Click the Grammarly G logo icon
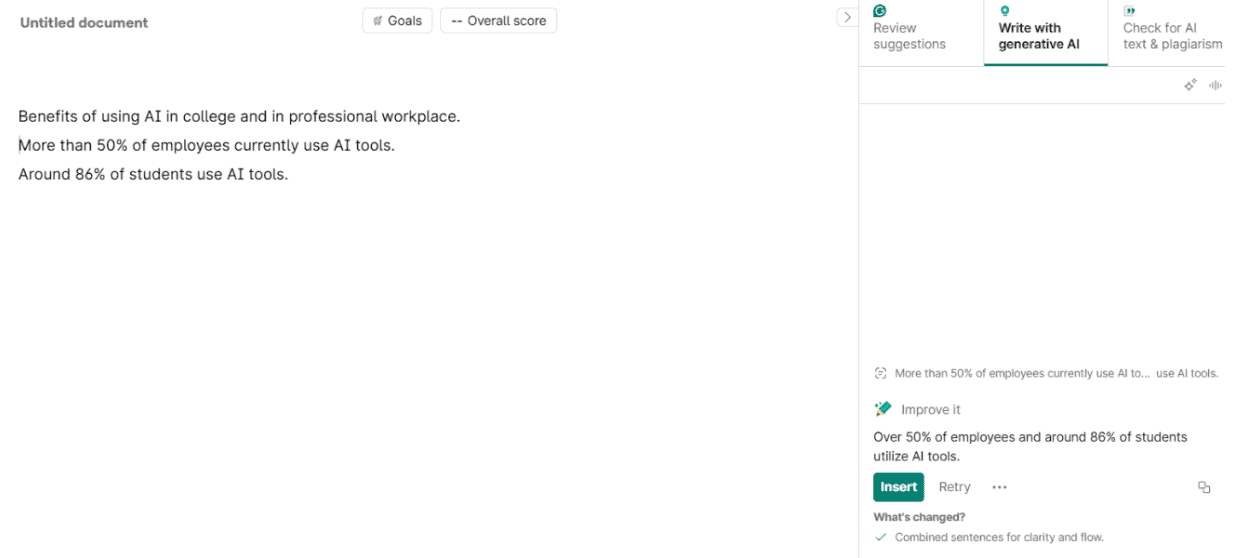This screenshot has height=558, width=1237. point(880,11)
